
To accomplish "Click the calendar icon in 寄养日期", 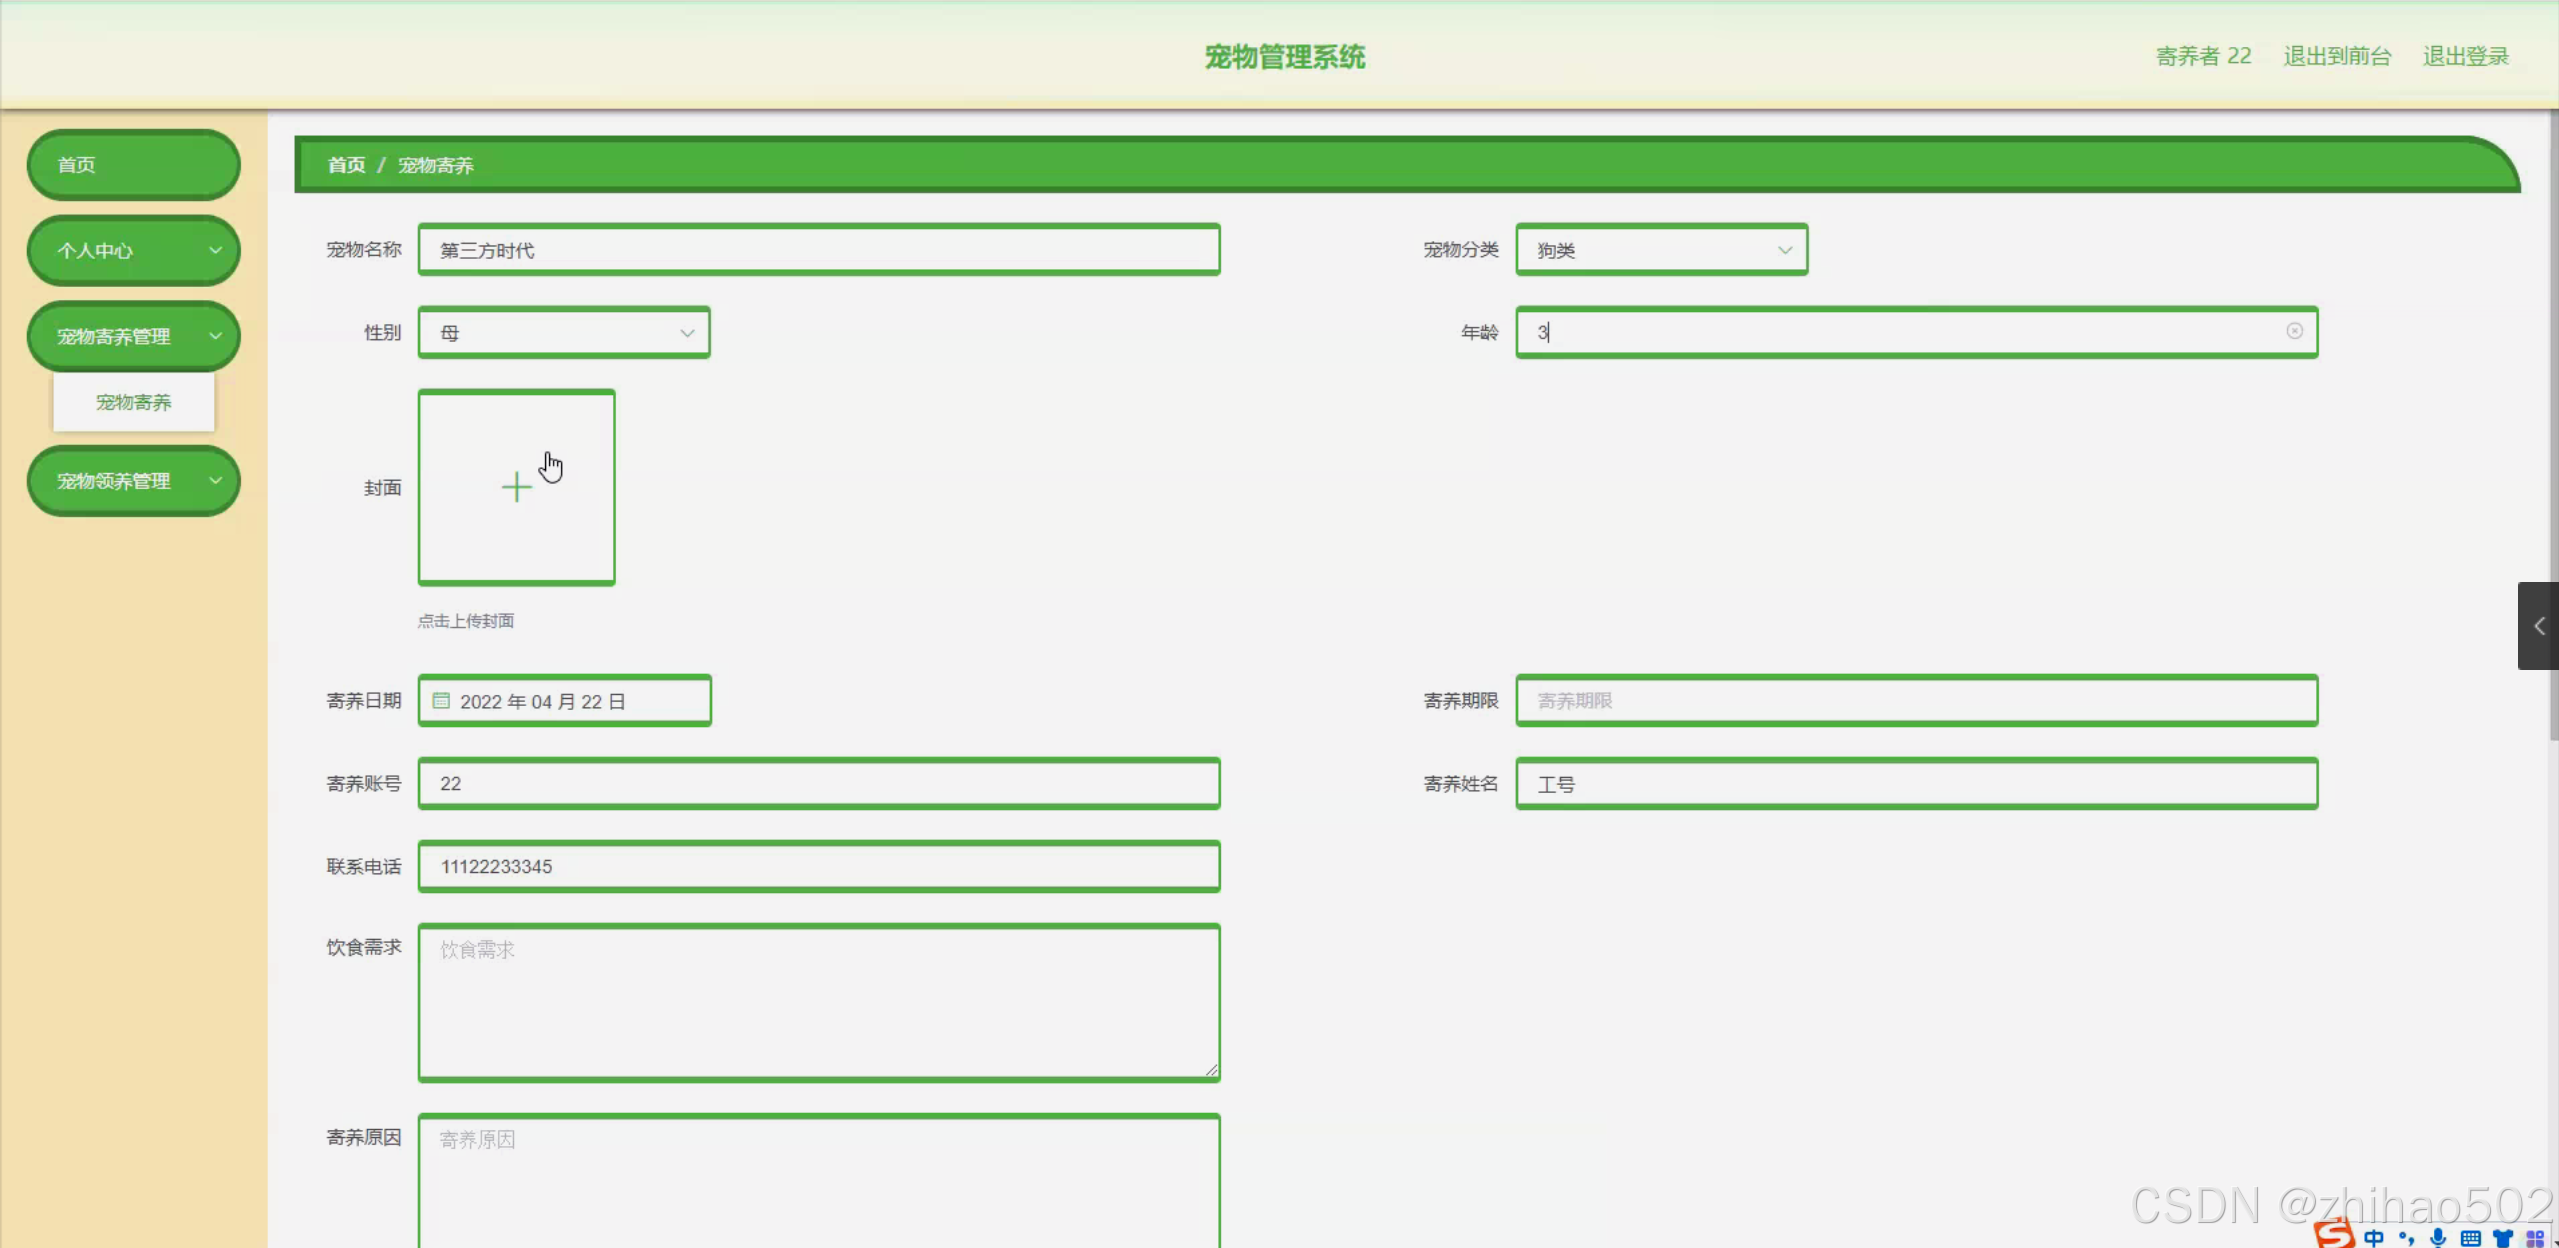I will pyautogui.click(x=441, y=701).
